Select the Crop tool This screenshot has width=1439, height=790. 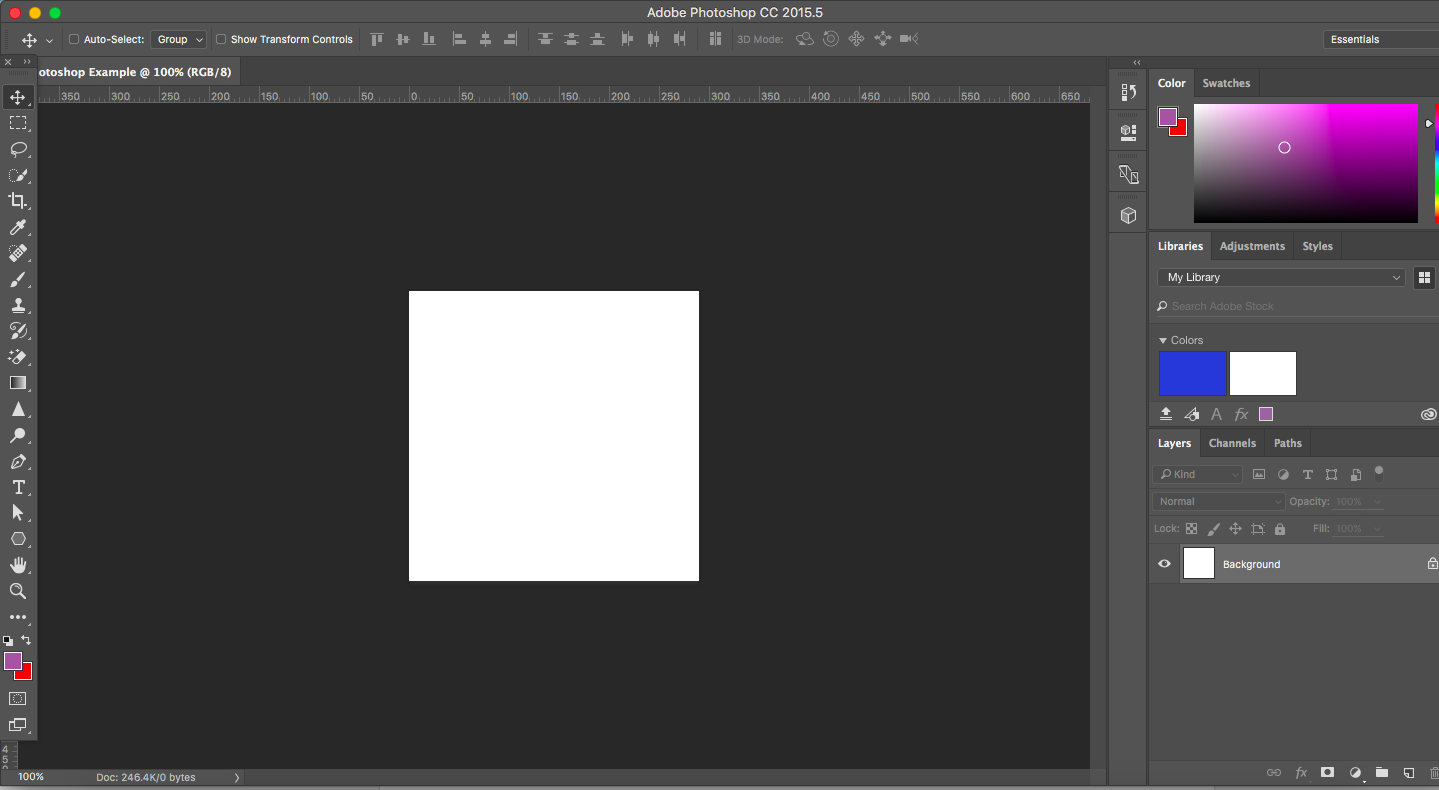pos(18,201)
